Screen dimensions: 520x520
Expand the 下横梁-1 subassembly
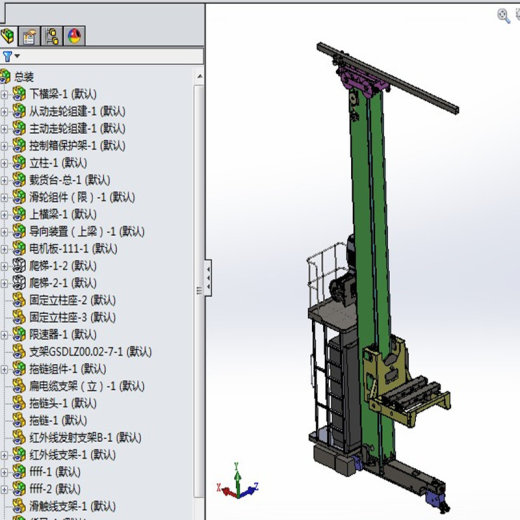click(x=4, y=94)
